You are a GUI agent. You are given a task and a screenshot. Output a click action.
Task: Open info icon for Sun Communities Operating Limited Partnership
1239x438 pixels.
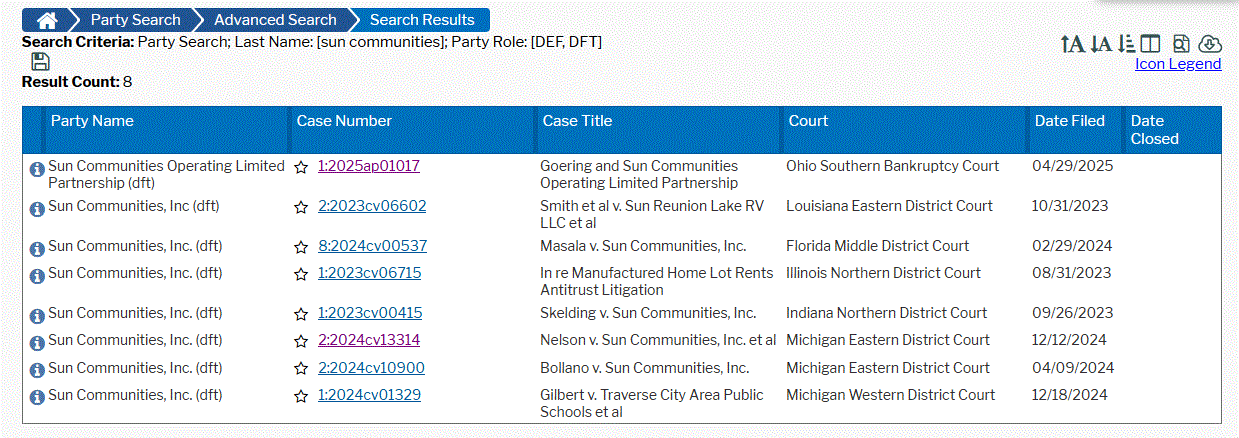pos(37,169)
